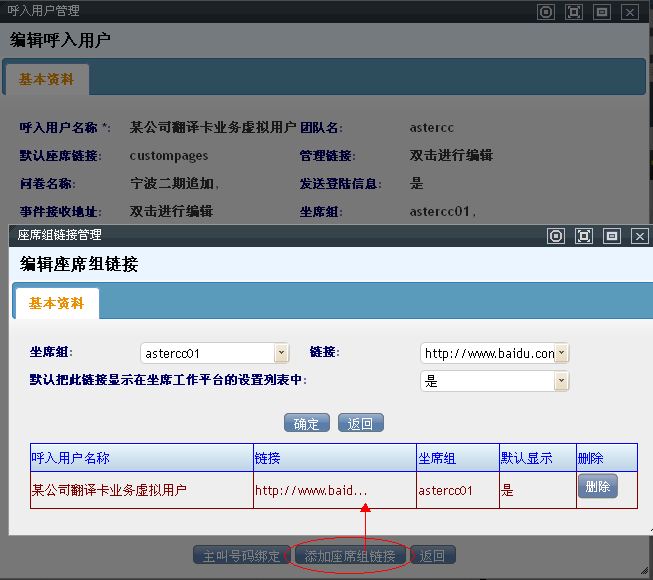Viewport: 653px width, 580px height.
Task: Click the 添加座席组链接 button
Action: pyautogui.click(x=350, y=556)
